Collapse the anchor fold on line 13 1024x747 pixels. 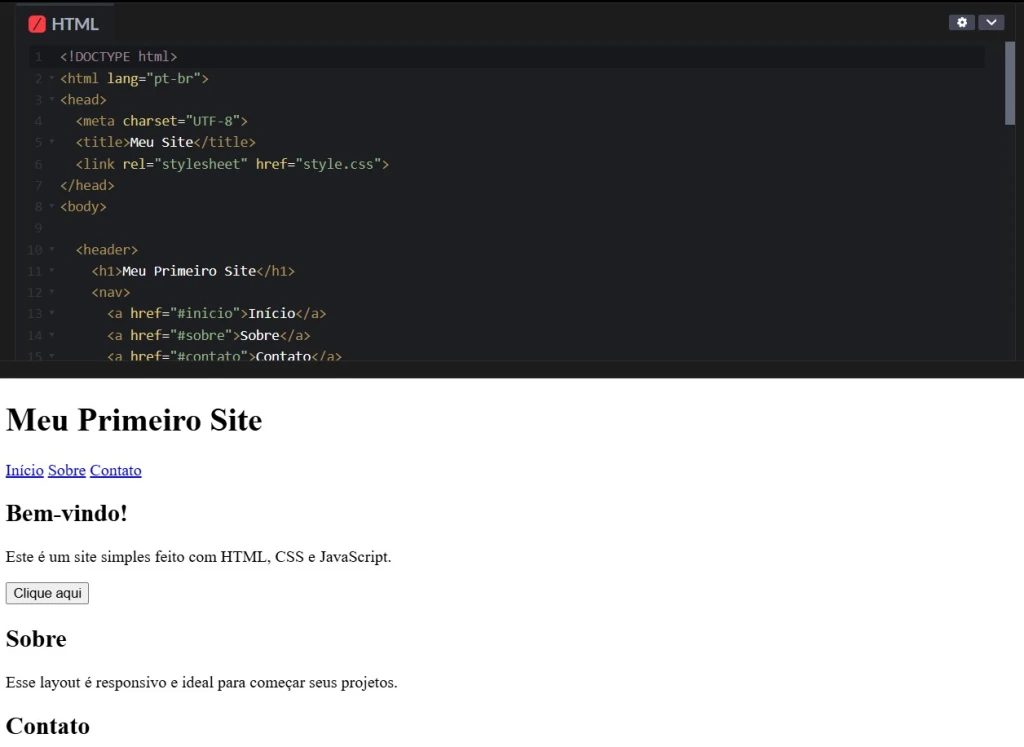tap(51, 313)
